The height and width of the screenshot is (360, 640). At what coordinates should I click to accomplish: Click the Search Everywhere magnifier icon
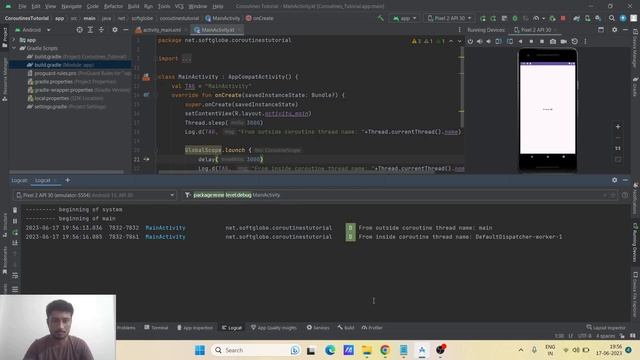(x=611, y=18)
